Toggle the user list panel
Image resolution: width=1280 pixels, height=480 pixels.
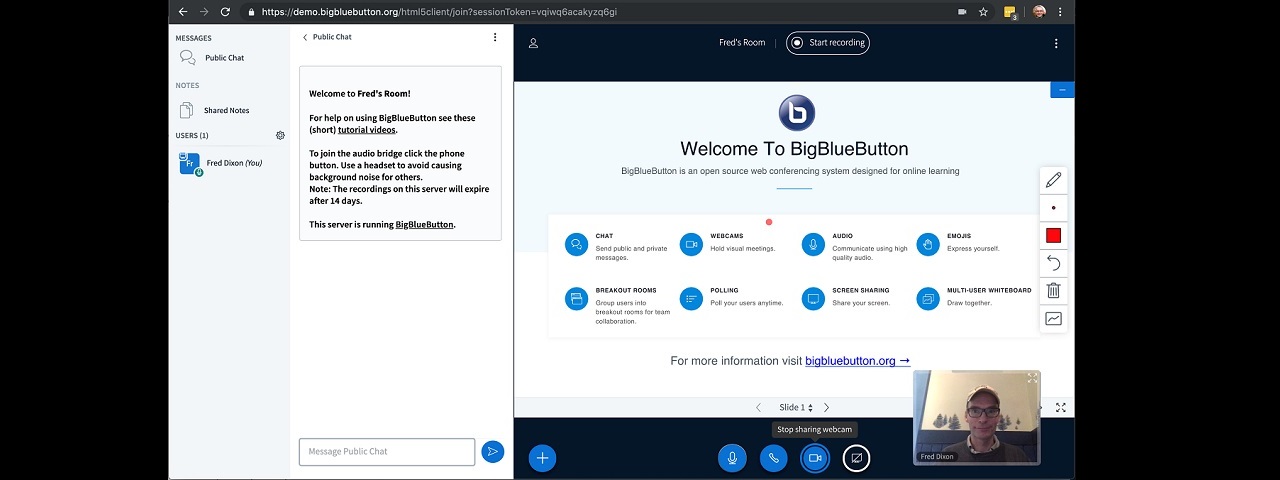tap(533, 43)
